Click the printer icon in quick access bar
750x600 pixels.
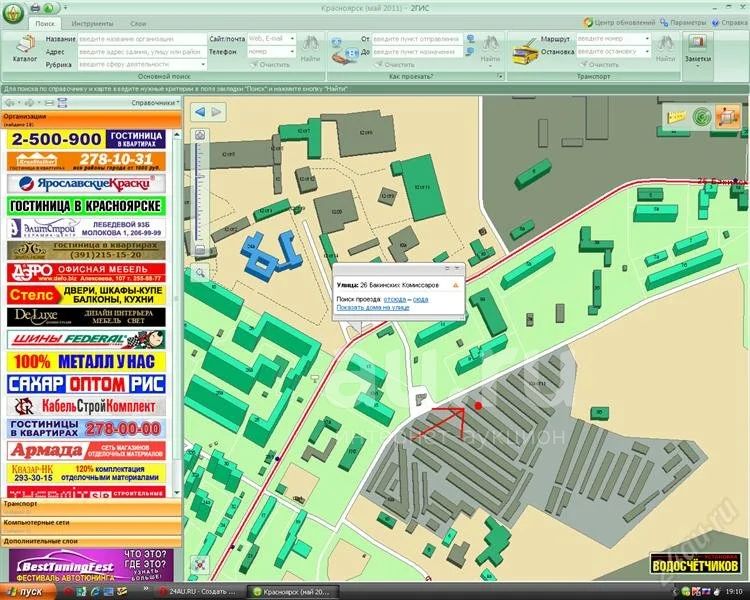click(35, 8)
